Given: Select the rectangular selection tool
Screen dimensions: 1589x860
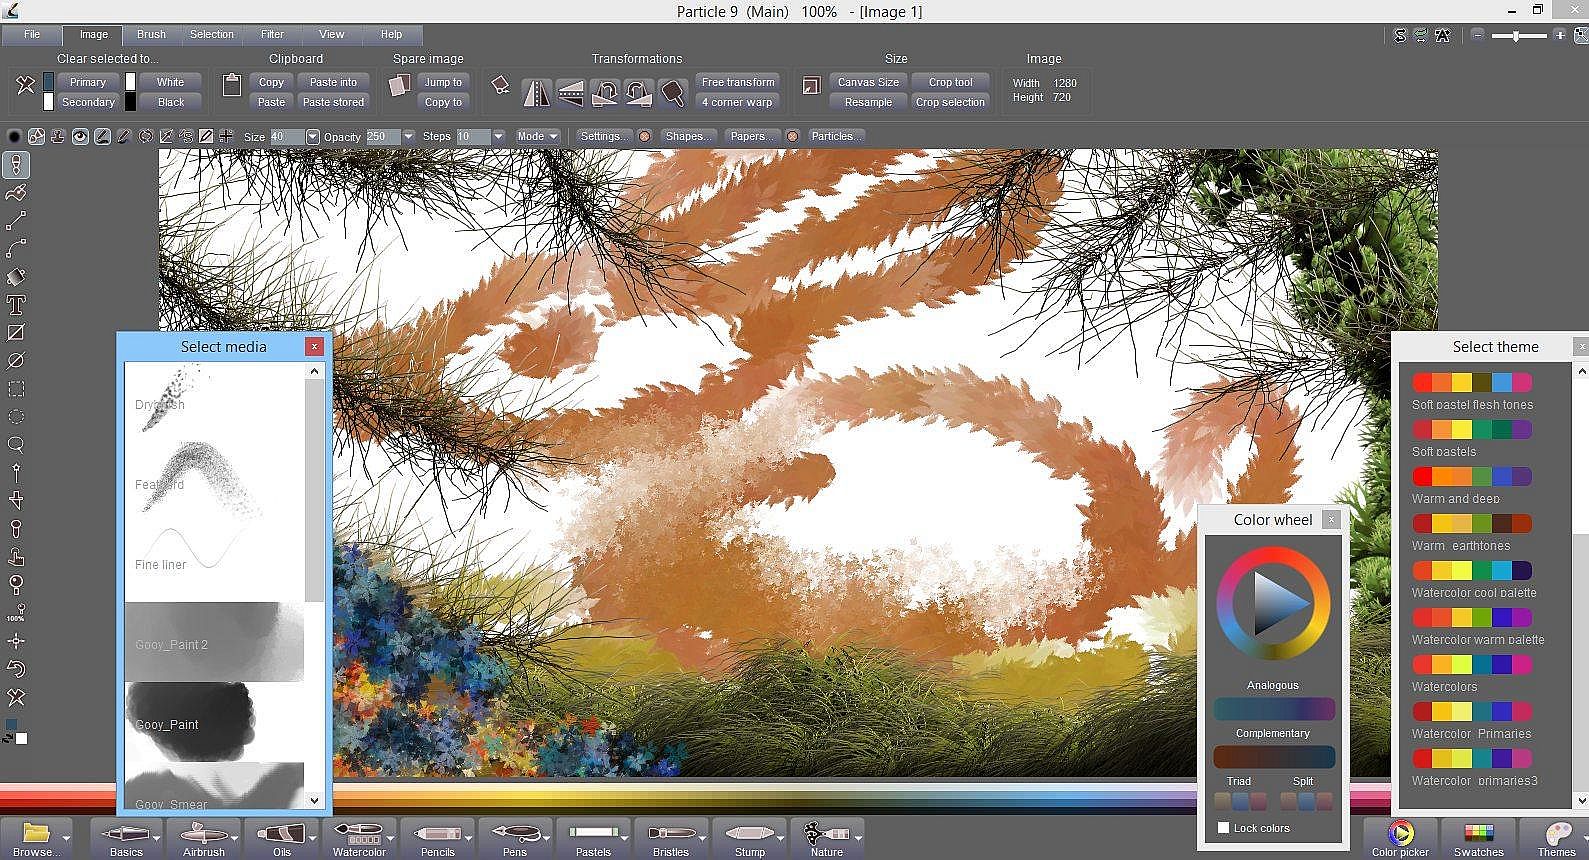Looking at the screenshot, I should 16,389.
